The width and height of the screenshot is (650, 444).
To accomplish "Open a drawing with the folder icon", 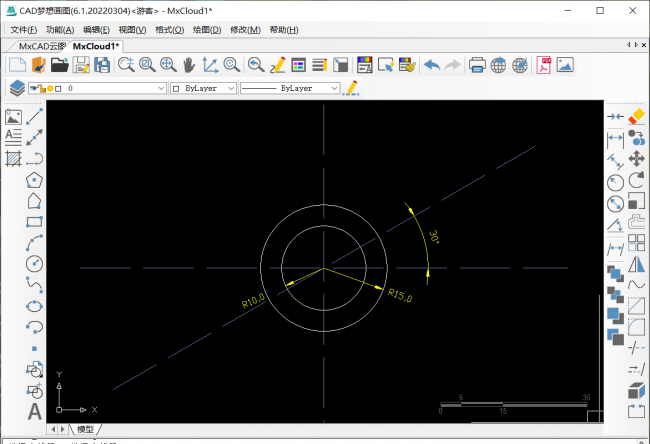I will pyautogui.click(x=60, y=65).
